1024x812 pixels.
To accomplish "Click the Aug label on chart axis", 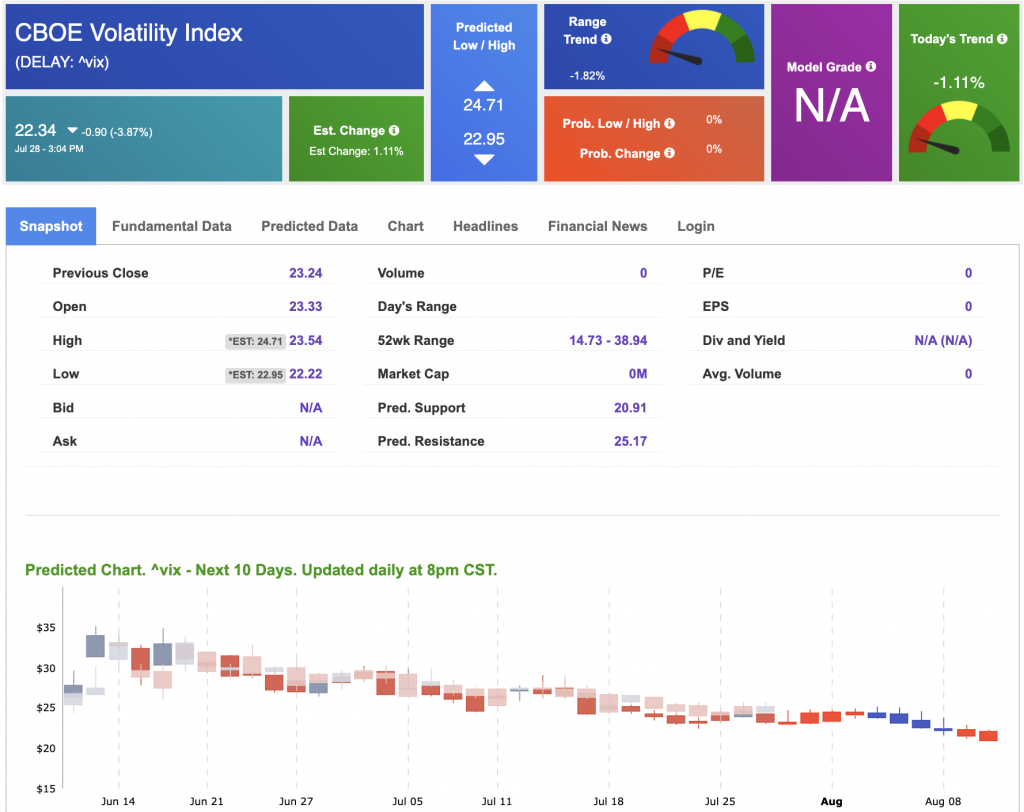I will [x=831, y=801].
